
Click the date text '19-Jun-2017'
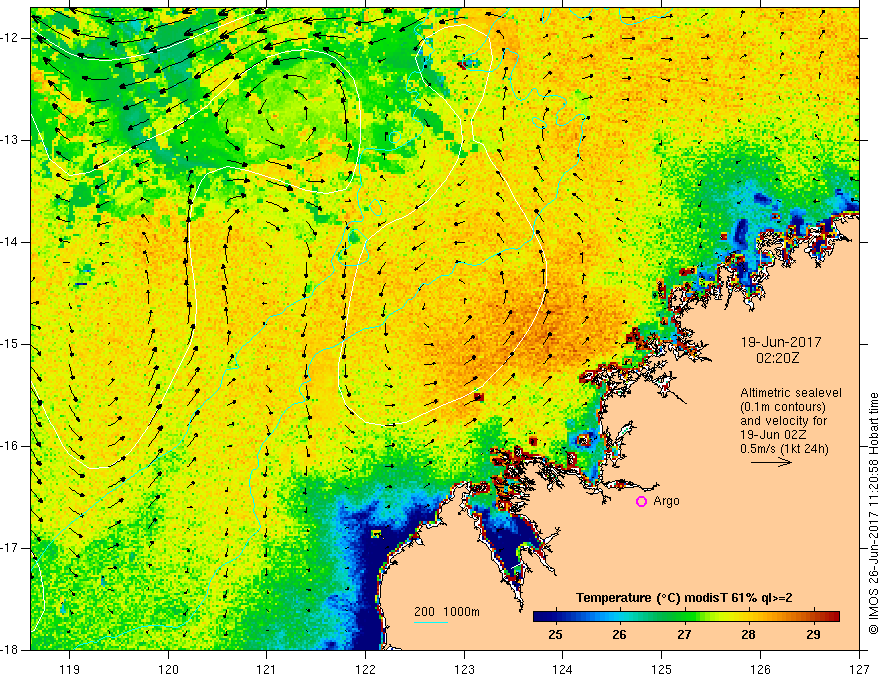pyautogui.click(x=781, y=342)
